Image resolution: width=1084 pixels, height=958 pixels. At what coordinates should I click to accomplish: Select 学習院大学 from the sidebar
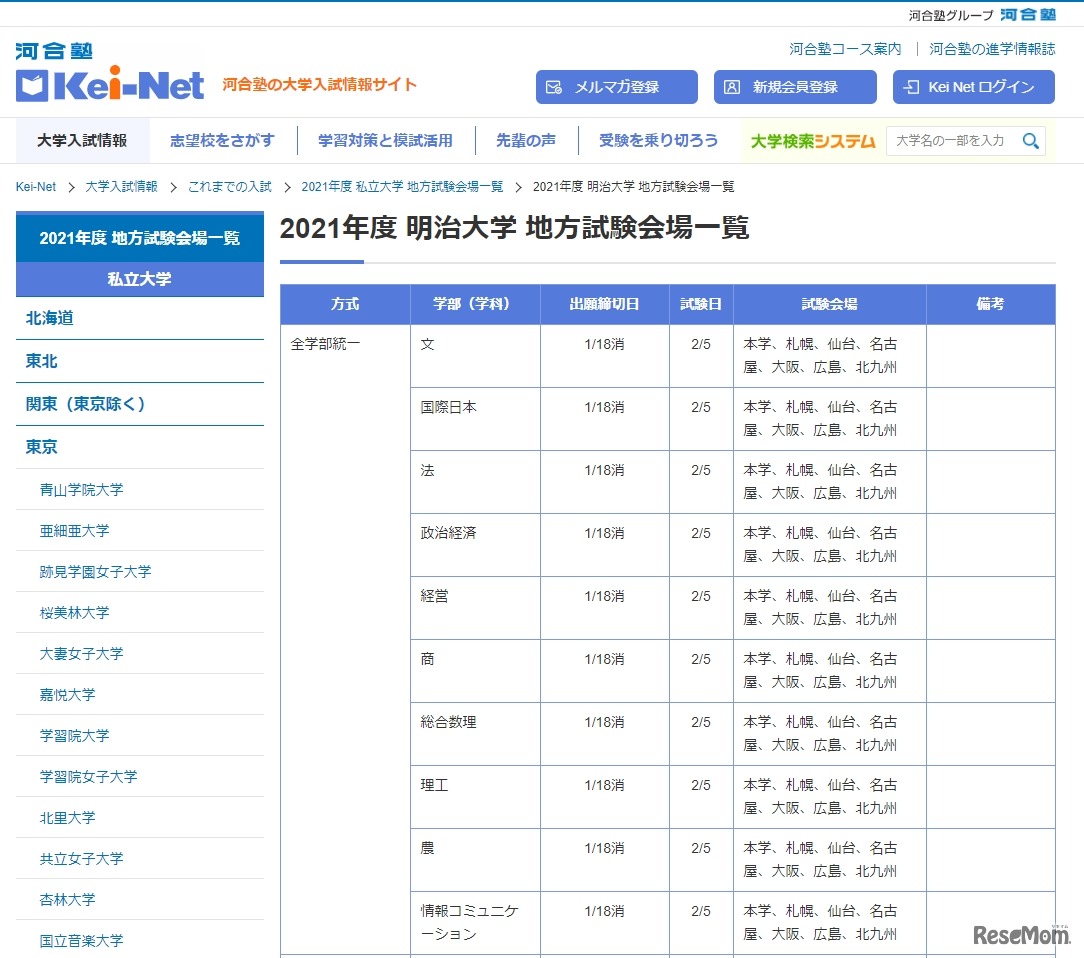point(75,736)
